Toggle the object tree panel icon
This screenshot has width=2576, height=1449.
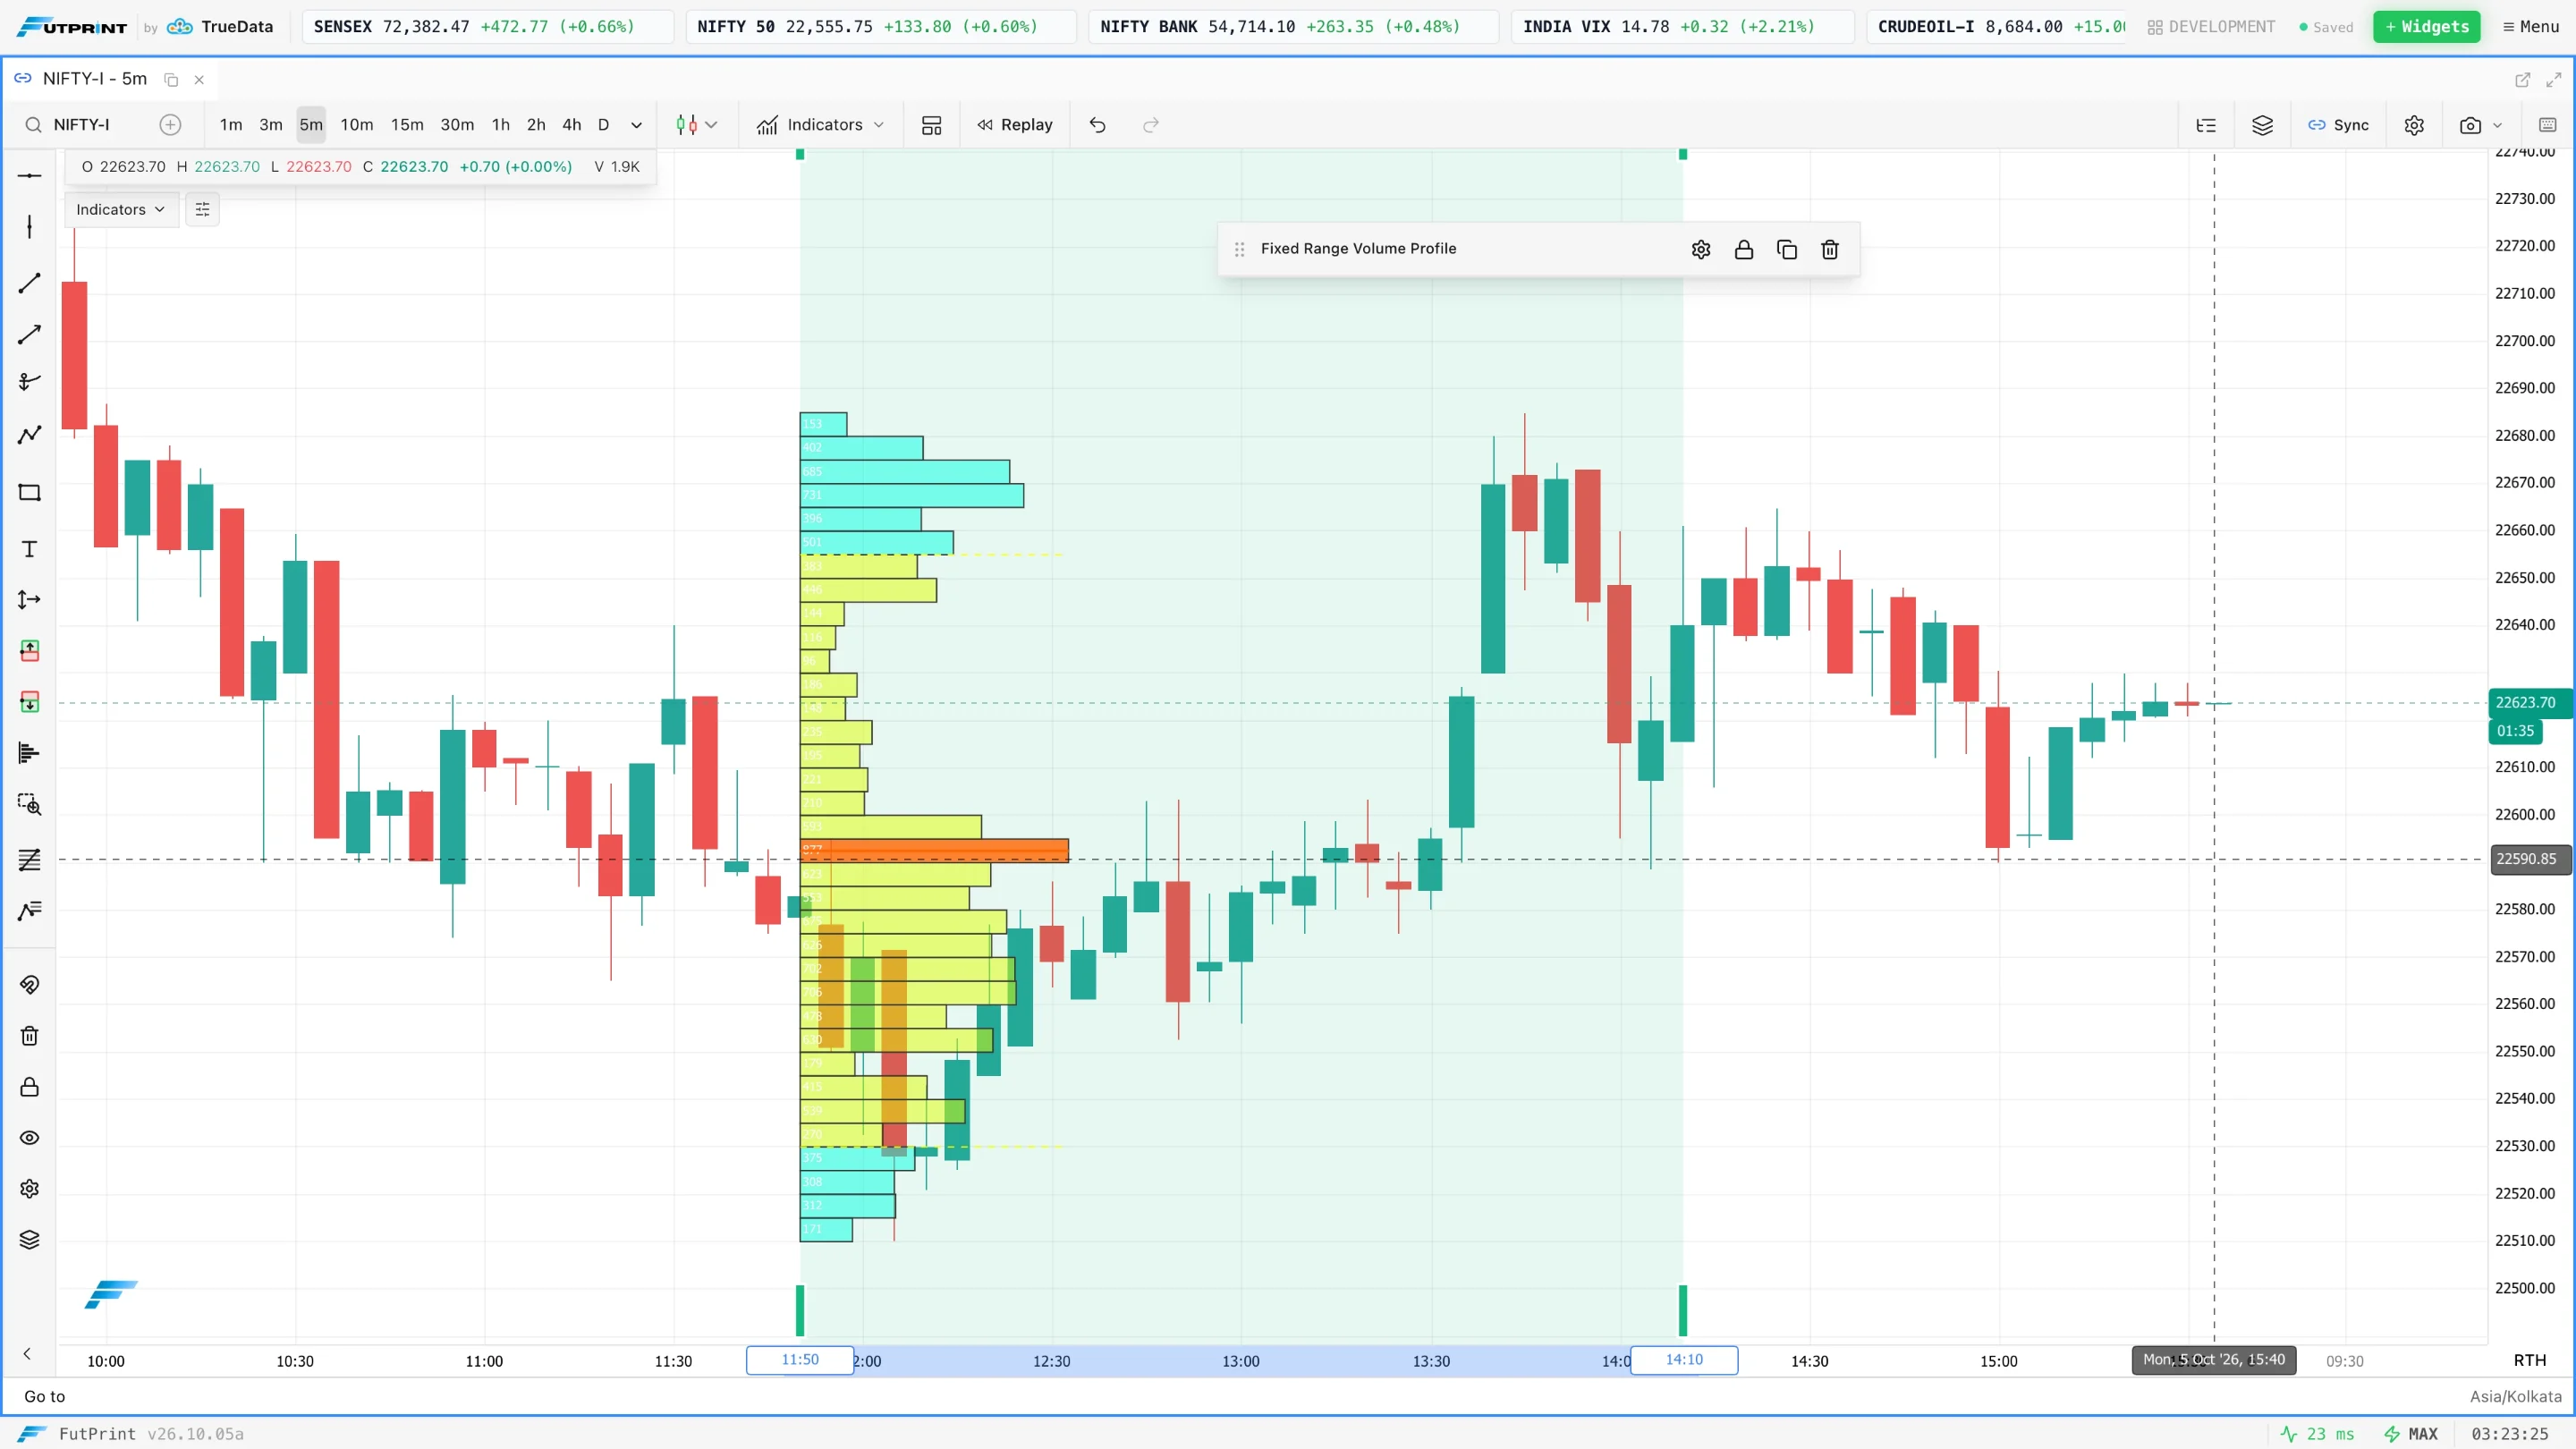pos(2206,125)
